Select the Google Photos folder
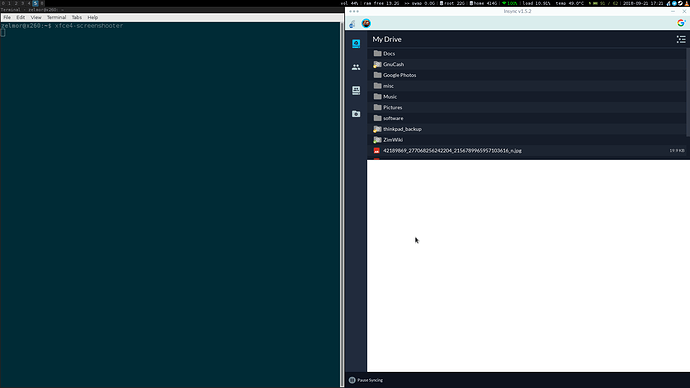690x388 pixels. coord(526,75)
